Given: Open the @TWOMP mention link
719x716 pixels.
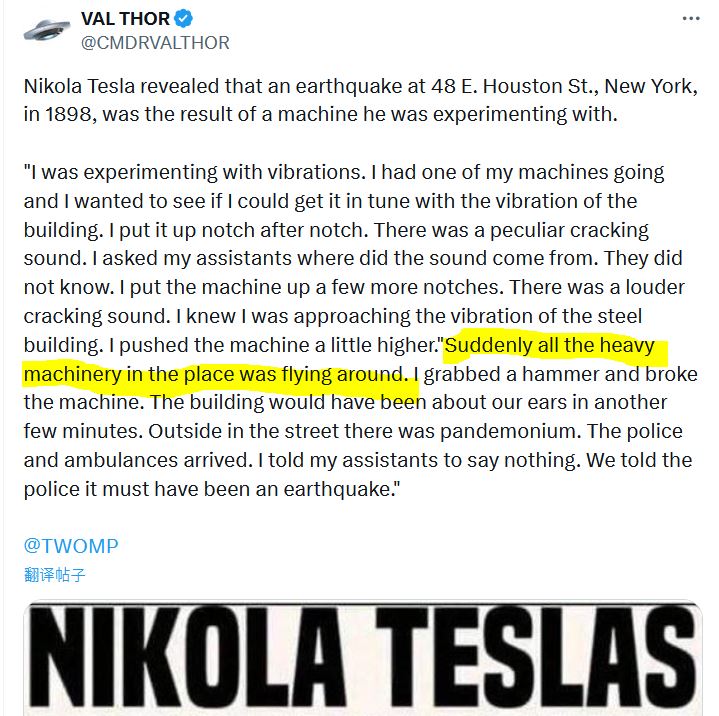Looking at the screenshot, I should pos(71,545).
